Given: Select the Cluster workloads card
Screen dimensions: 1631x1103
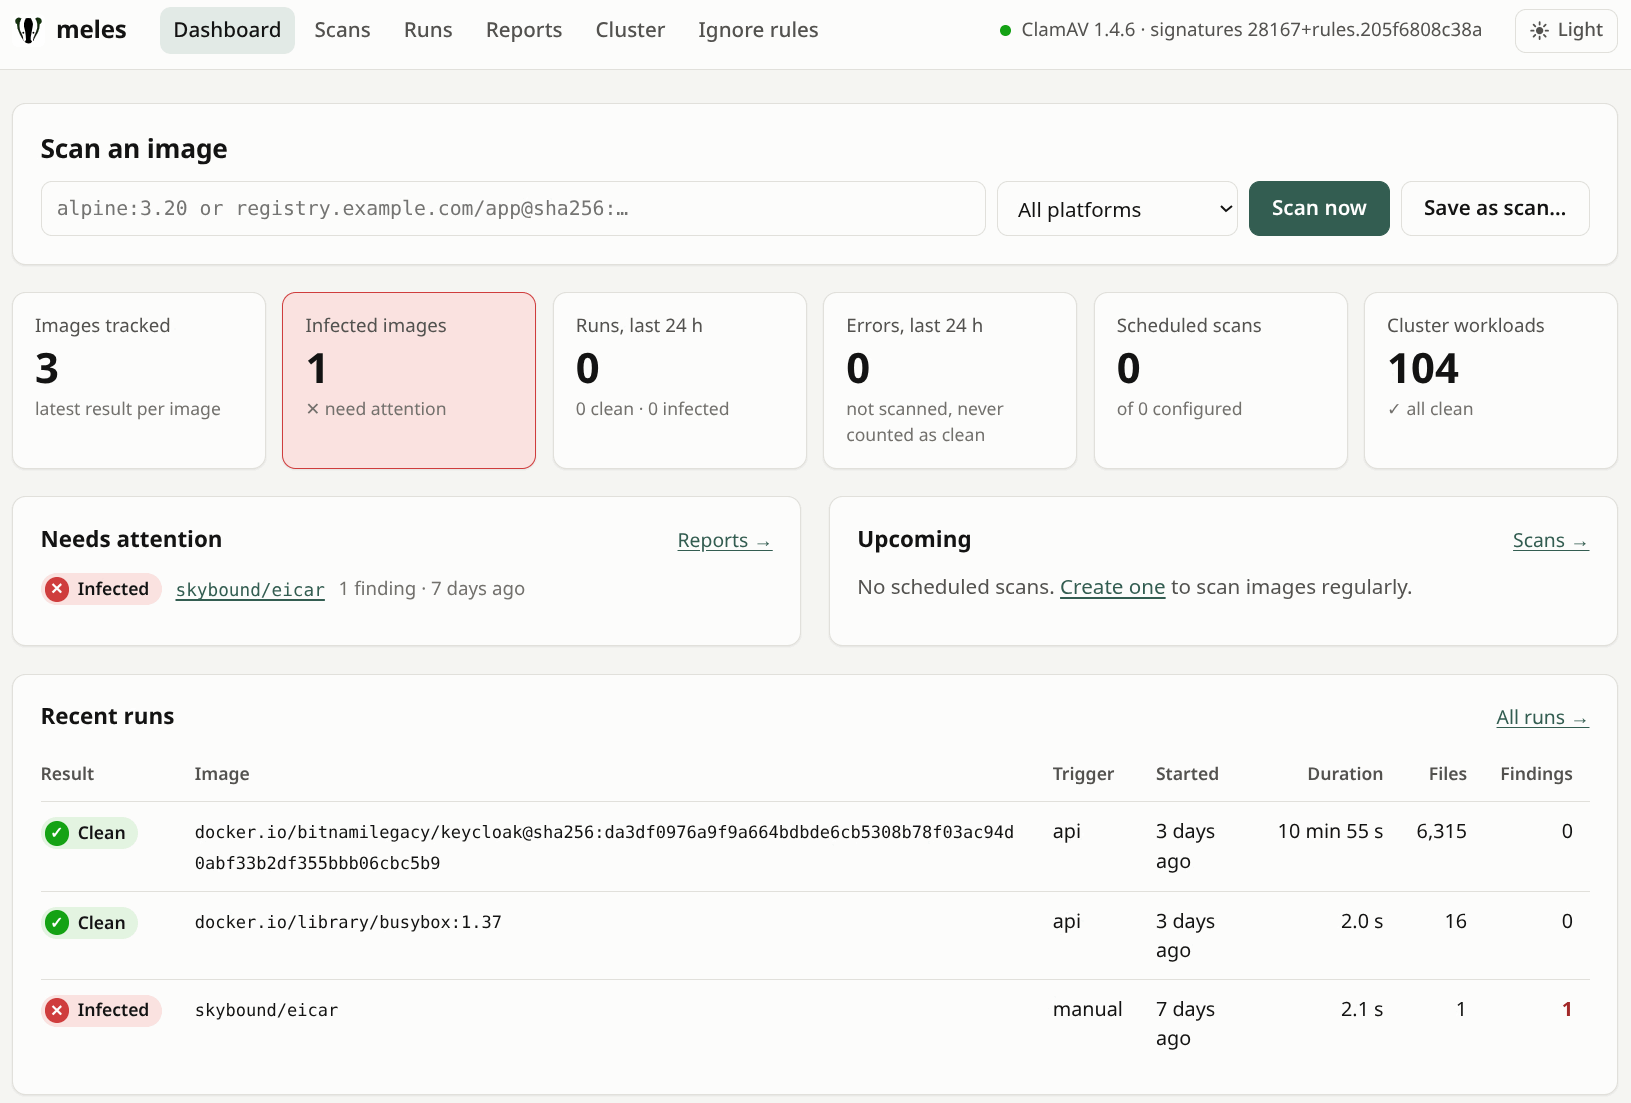Looking at the screenshot, I should tap(1491, 380).
